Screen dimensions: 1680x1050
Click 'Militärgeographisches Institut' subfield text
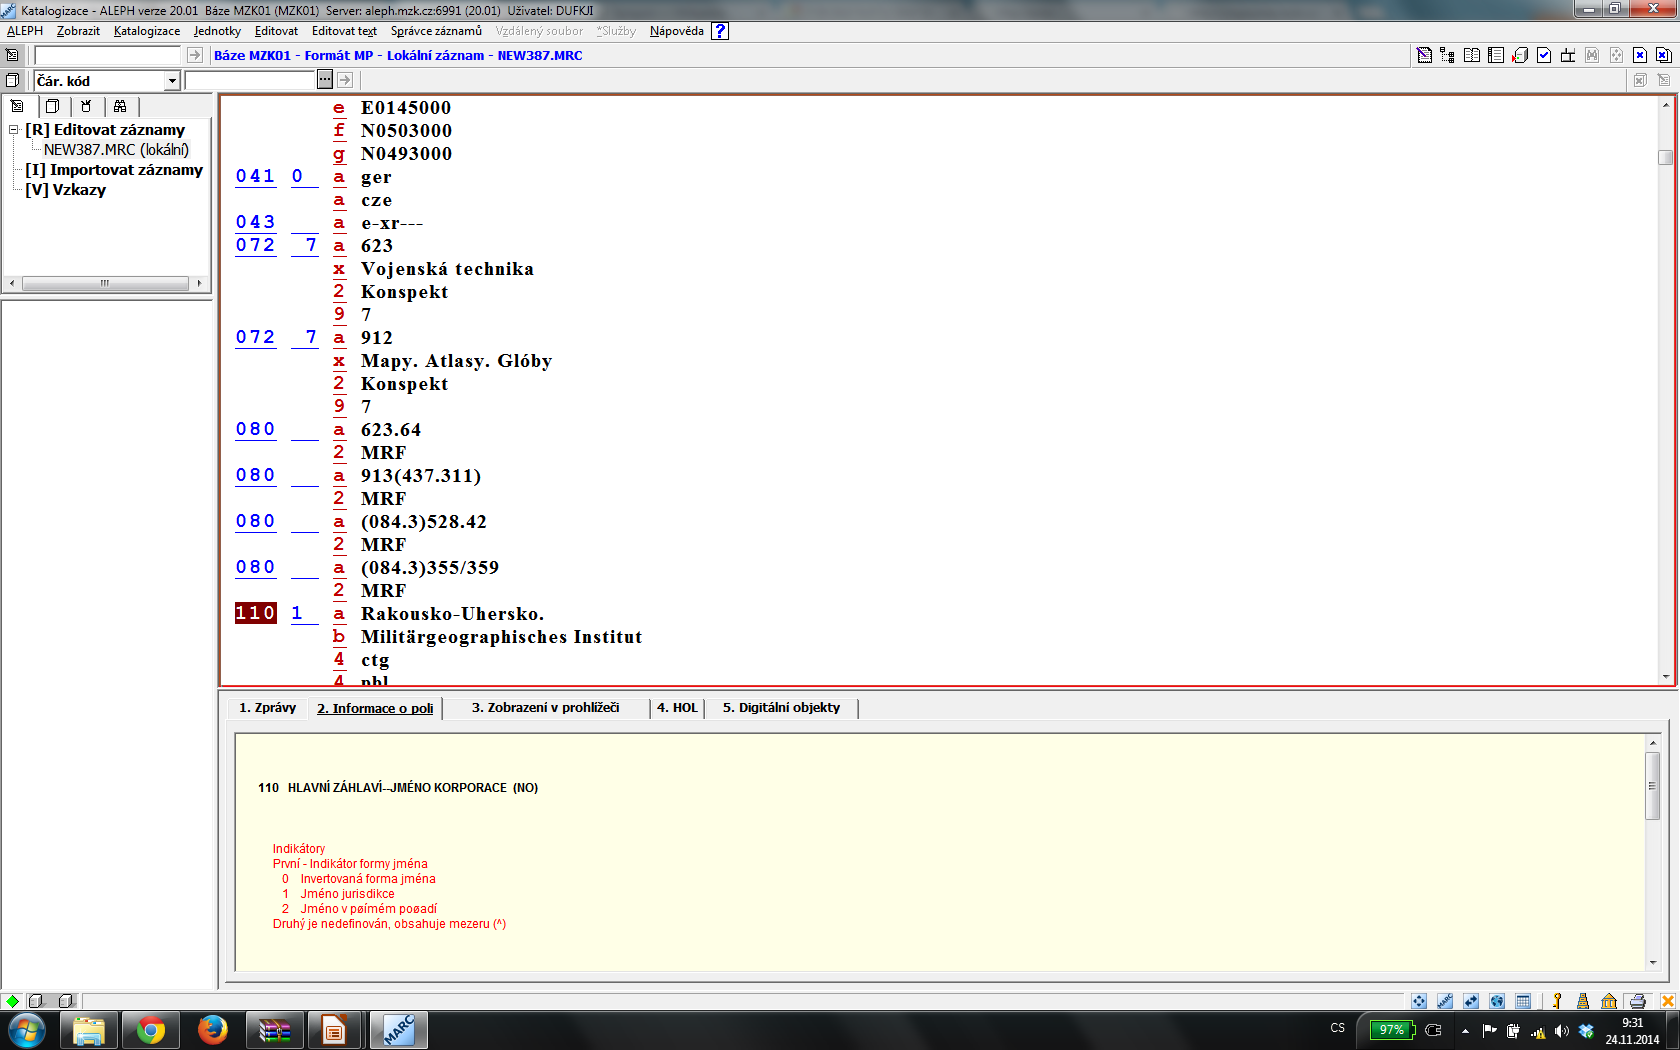pos(501,637)
